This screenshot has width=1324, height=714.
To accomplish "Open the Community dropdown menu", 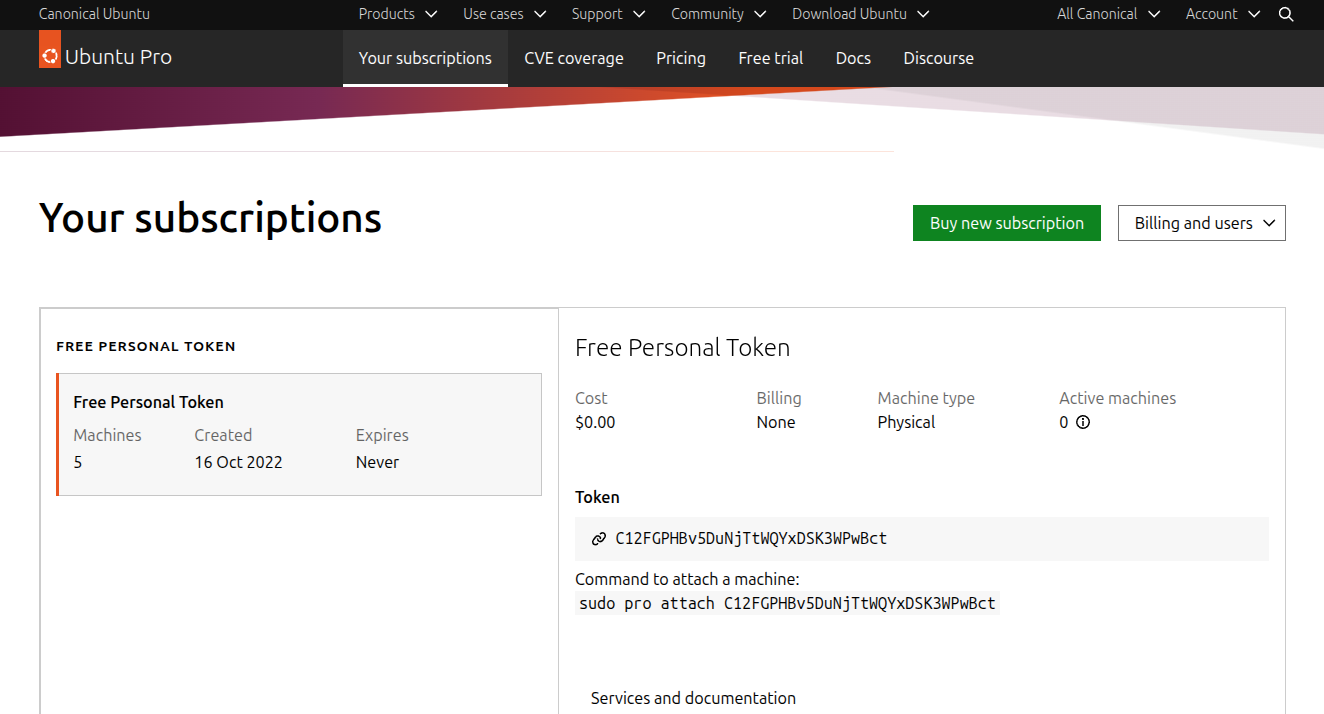I will (718, 14).
